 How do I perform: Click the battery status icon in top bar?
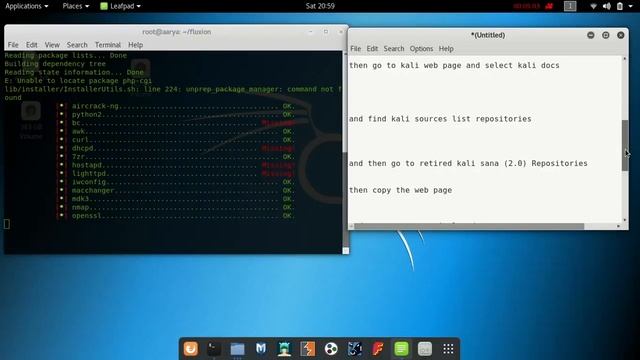(620, 6)
